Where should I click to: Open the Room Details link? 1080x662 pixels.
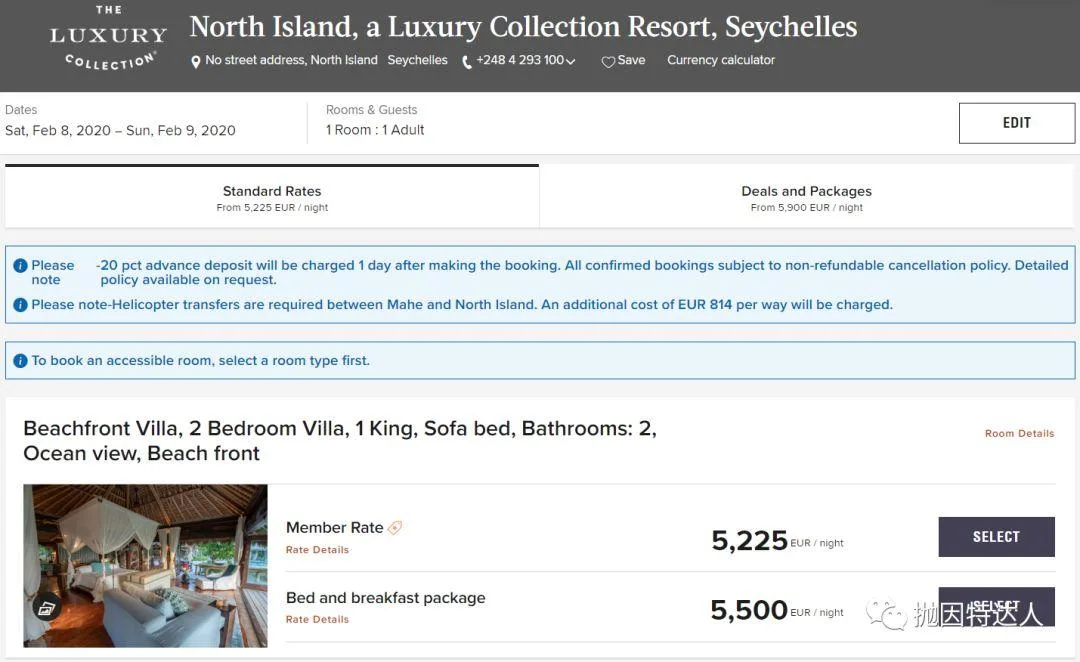[x=1019, y=433]
